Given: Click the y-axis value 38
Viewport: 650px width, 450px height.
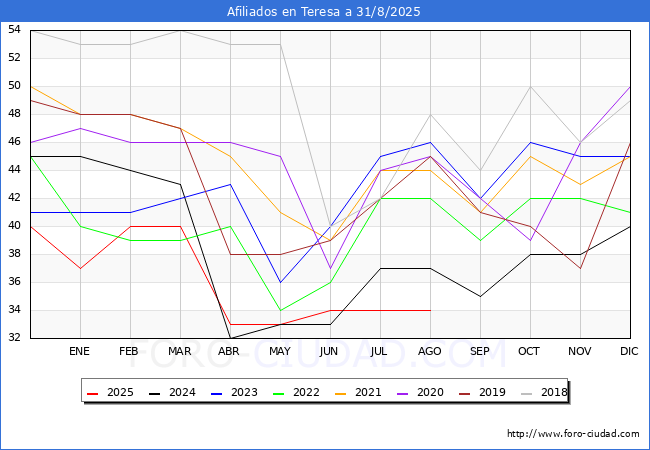Looking at the screenshot, I should (x=15, y=254).
